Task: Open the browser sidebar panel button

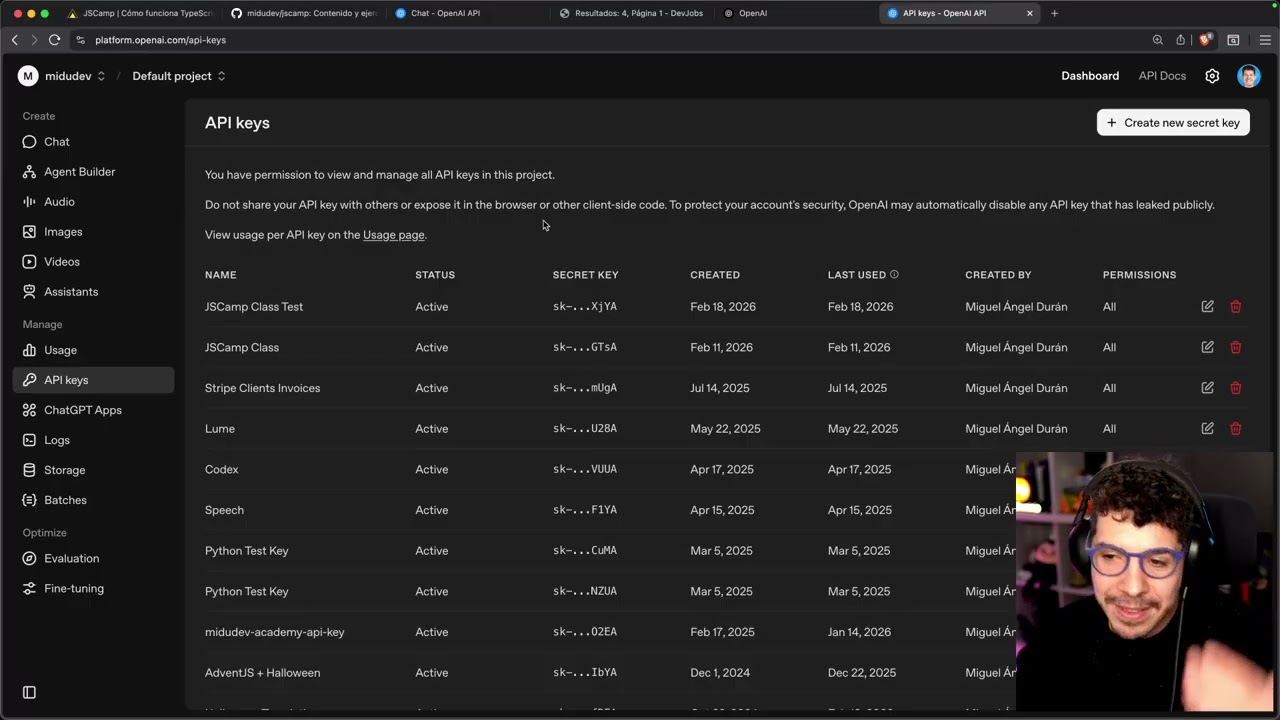Action: coord(1233,40)
